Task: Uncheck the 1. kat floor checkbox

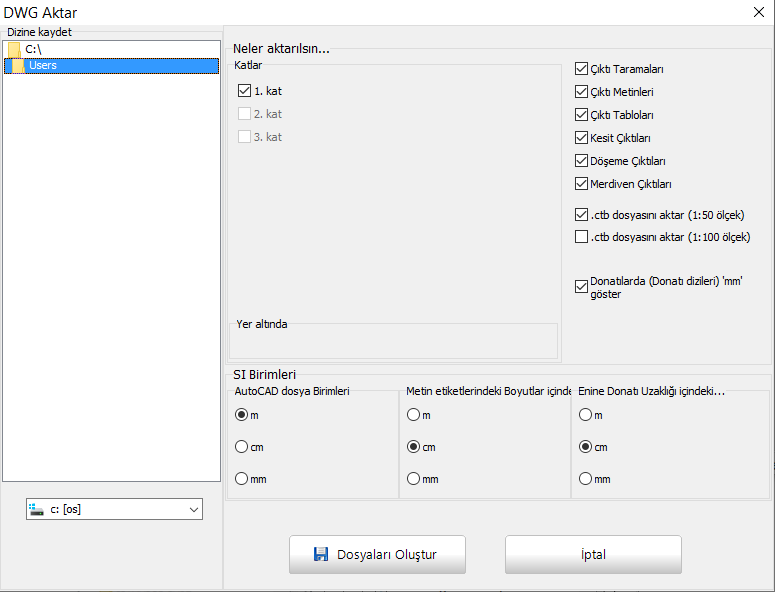Action: click(245, 91)
